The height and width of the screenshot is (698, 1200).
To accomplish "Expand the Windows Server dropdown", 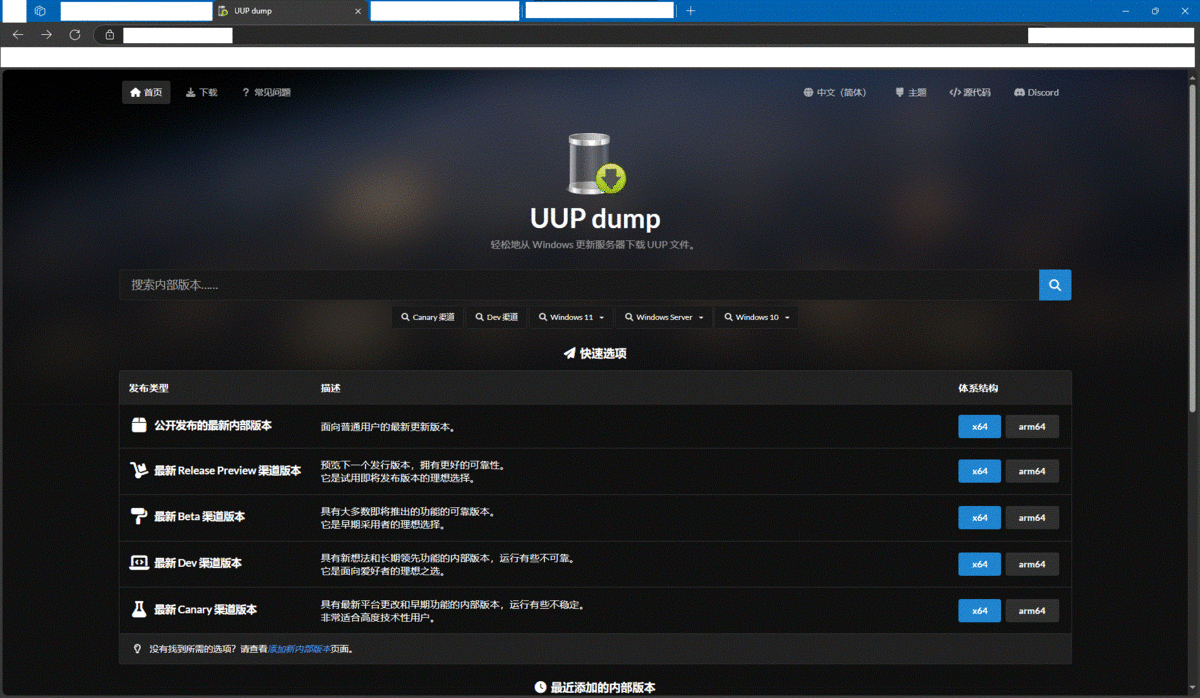I will (x=664, y=317).
